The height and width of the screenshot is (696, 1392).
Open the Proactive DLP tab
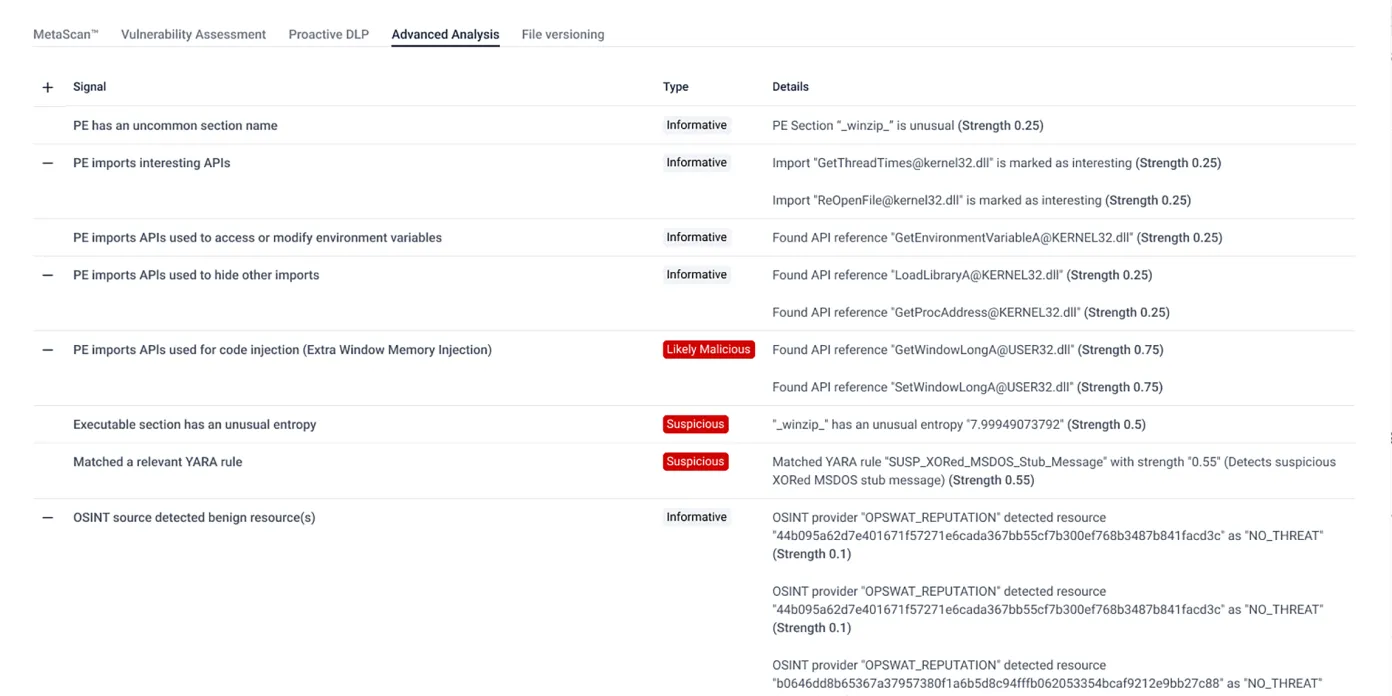328,34
